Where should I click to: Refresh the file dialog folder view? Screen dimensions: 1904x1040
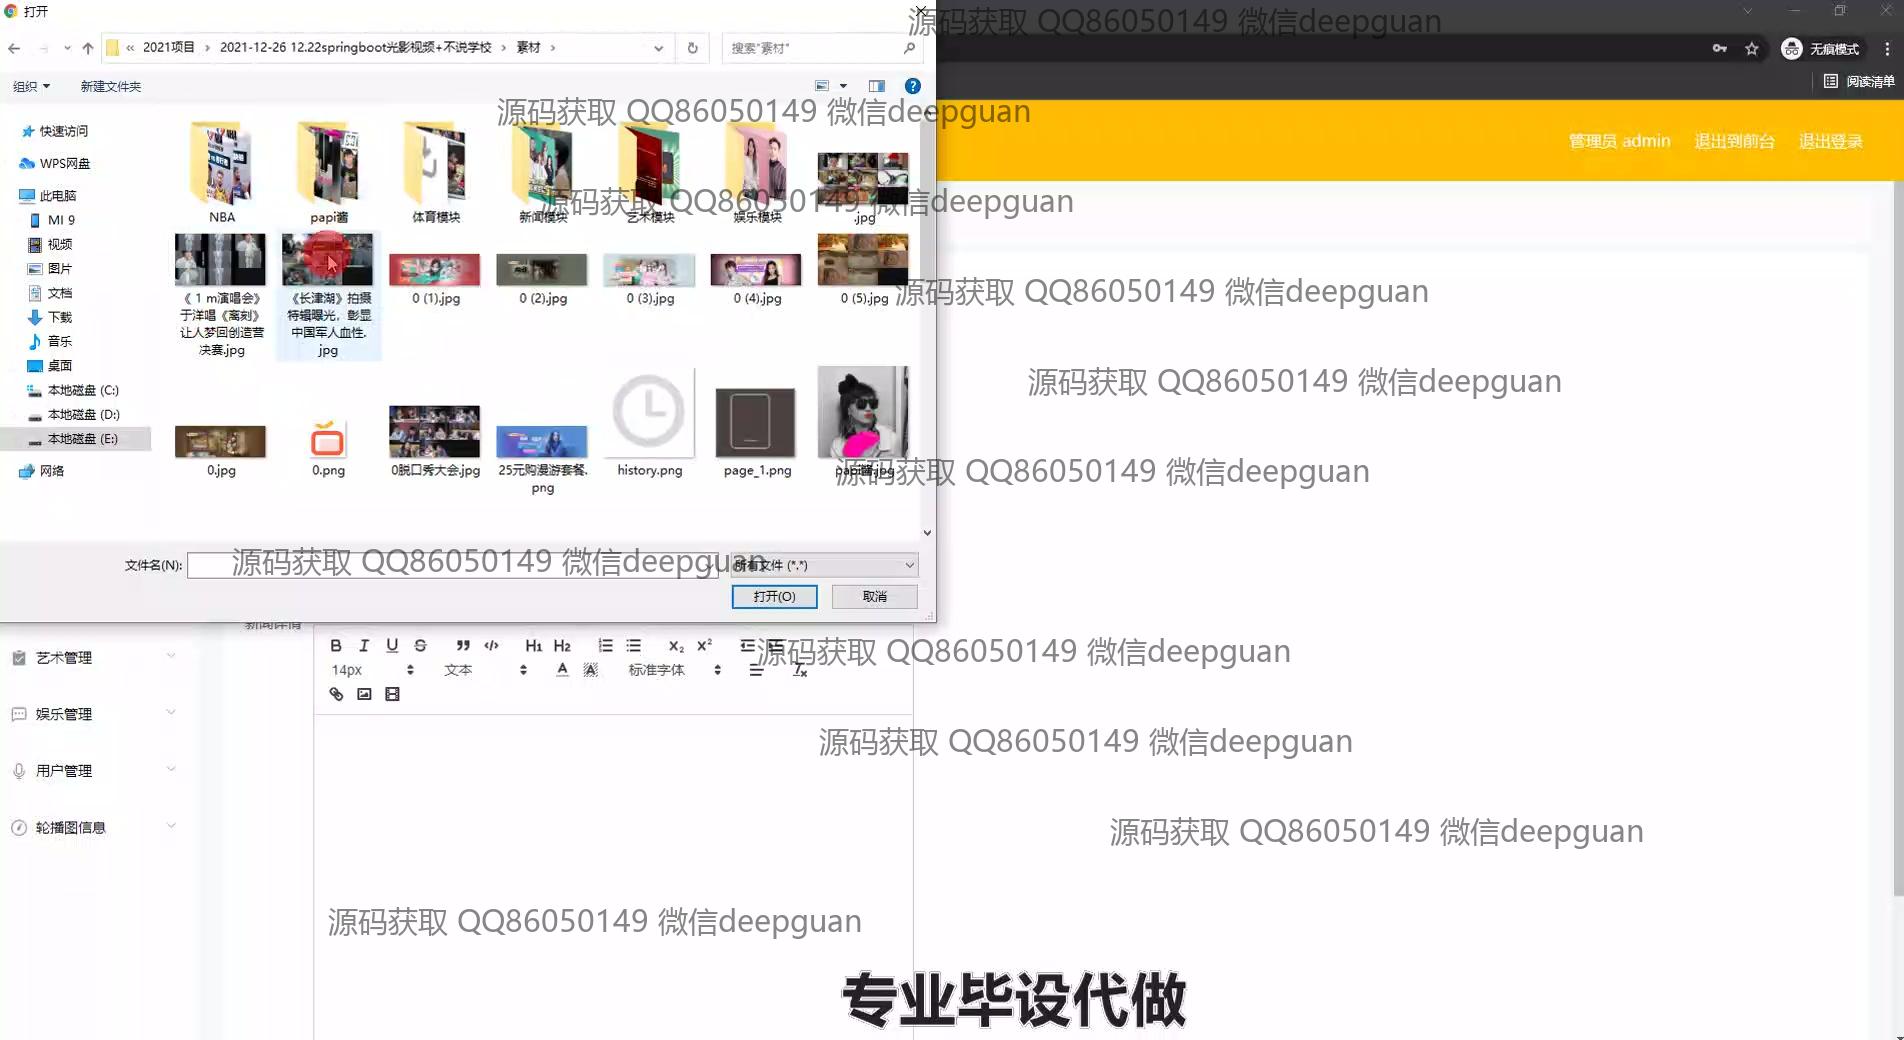(x=692, y=48)
